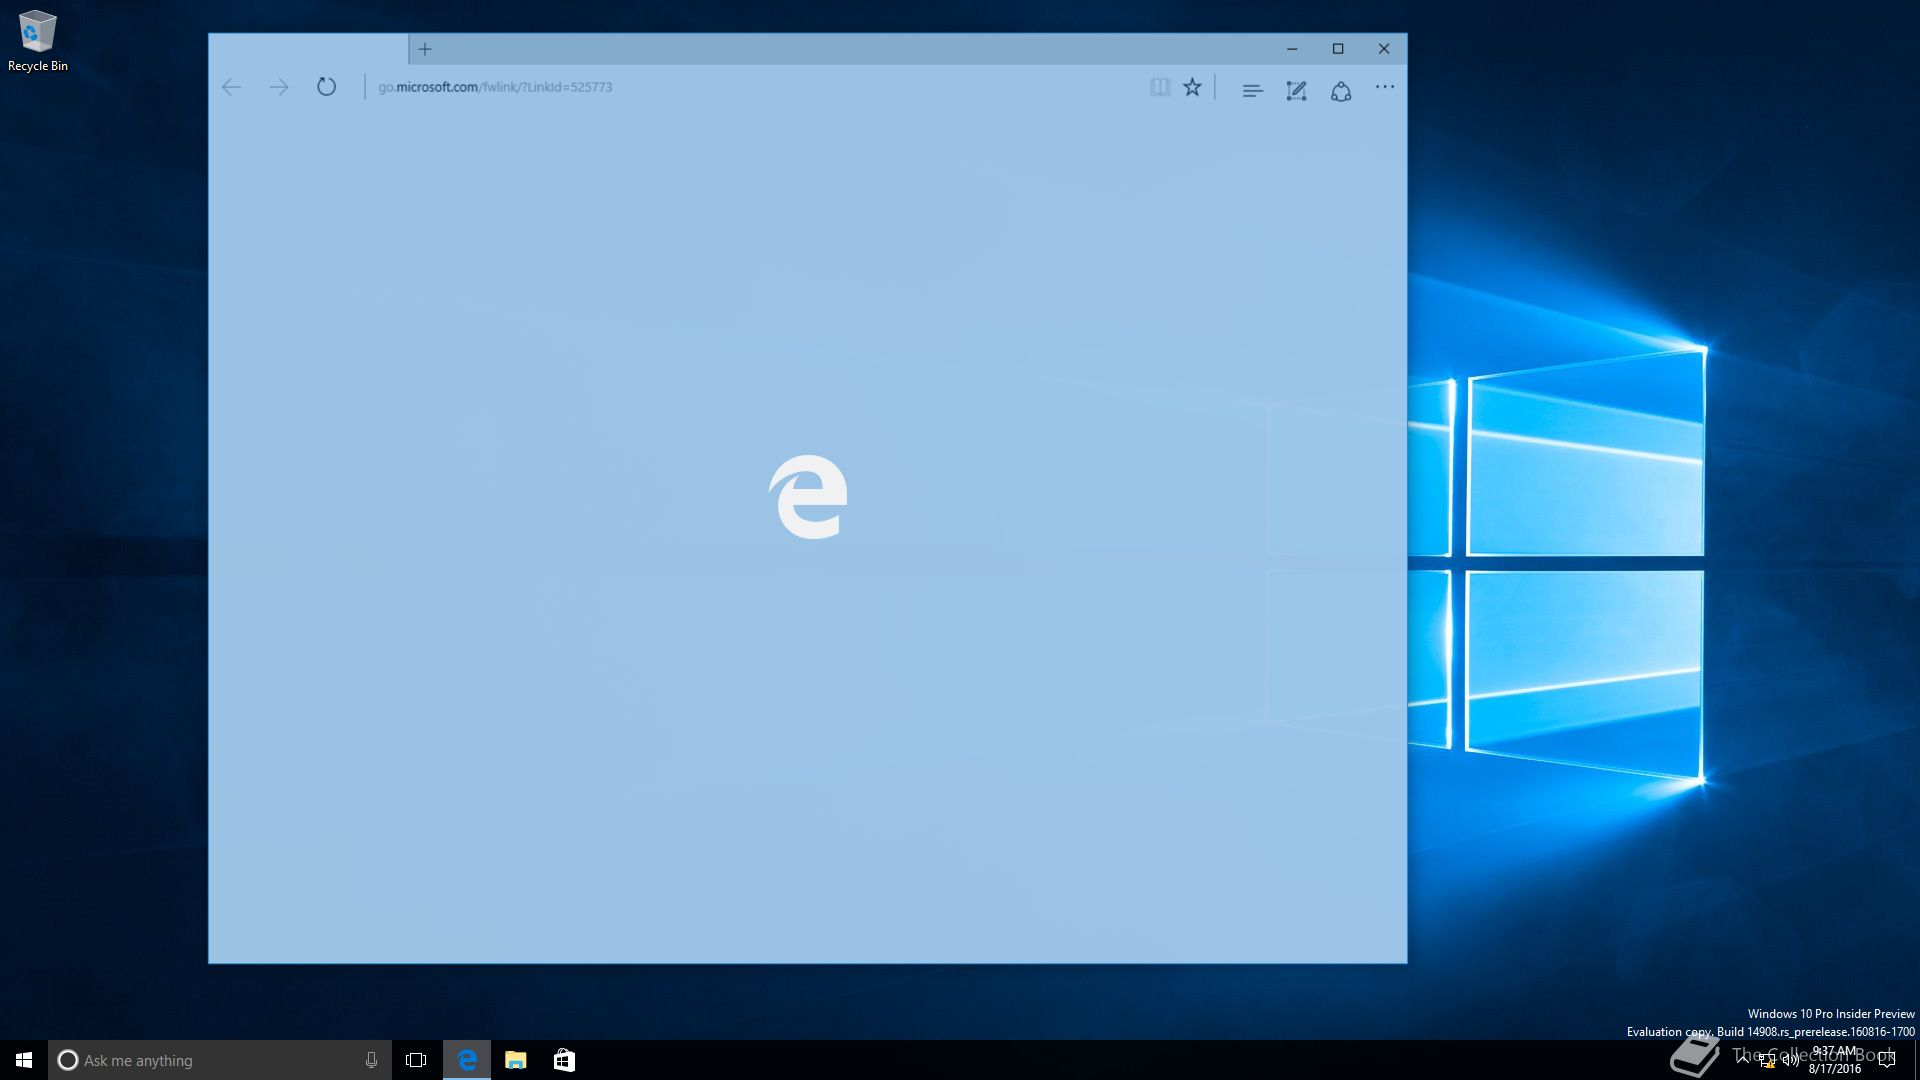Open Action Center notifications icon
Viewport: 1920px width, 1080px height.
tap(1887, 1060)
